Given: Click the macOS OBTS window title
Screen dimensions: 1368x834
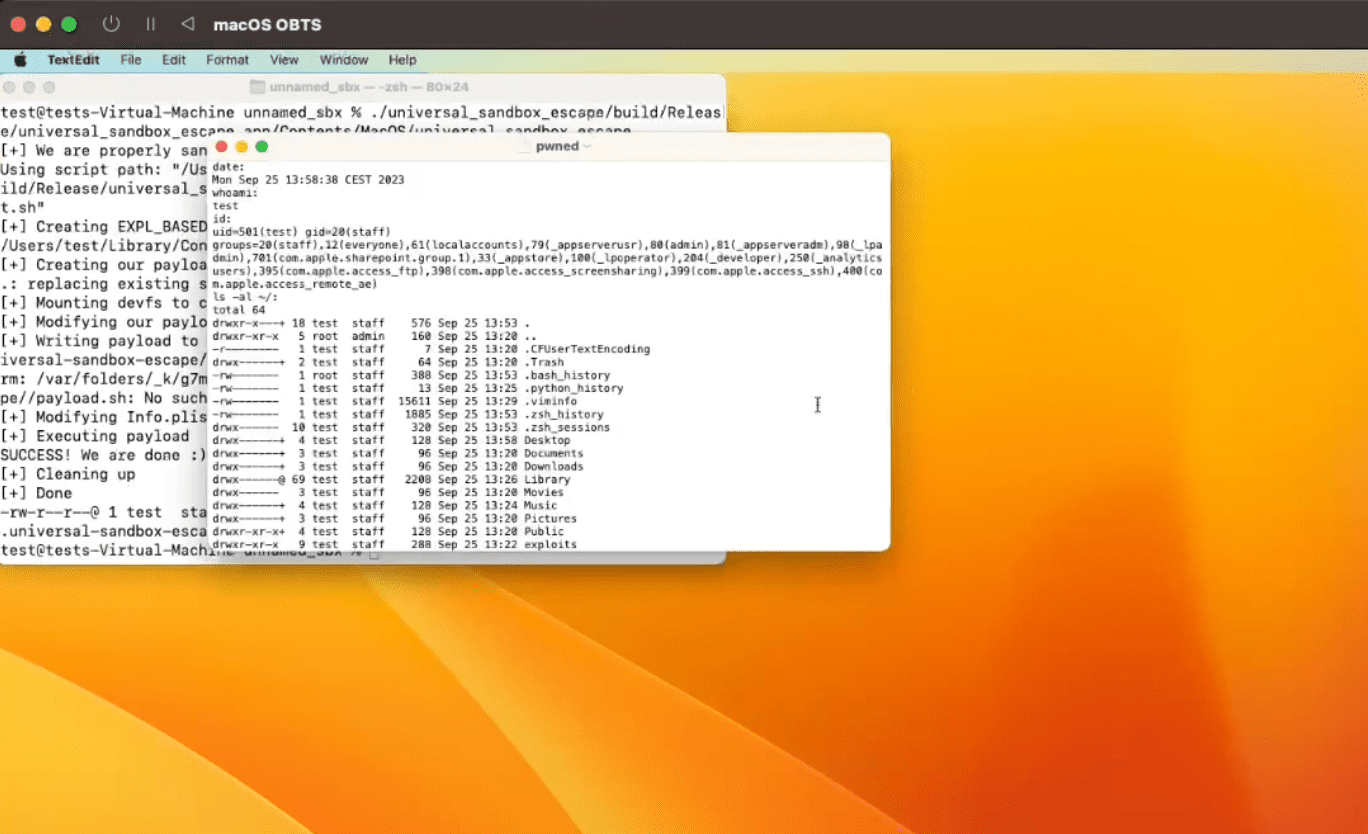Looking at the screenshot, I should 267,24.
